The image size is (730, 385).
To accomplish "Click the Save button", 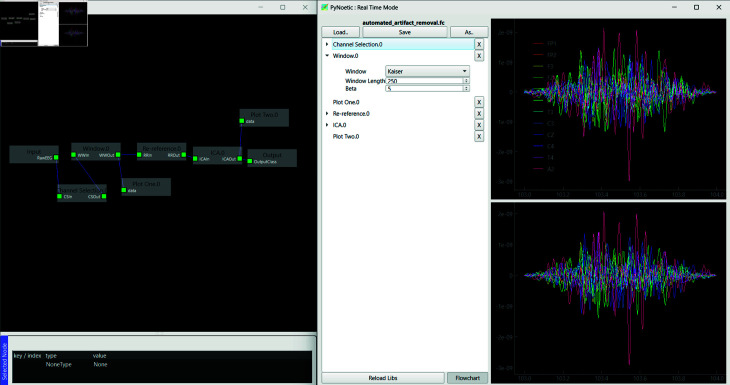I will point(405,32).
